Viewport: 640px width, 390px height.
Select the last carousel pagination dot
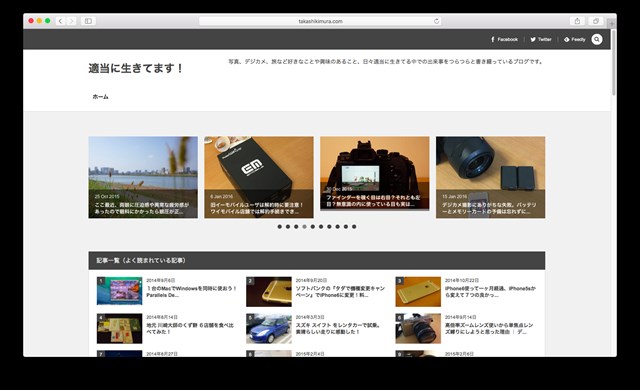[354, 226]
